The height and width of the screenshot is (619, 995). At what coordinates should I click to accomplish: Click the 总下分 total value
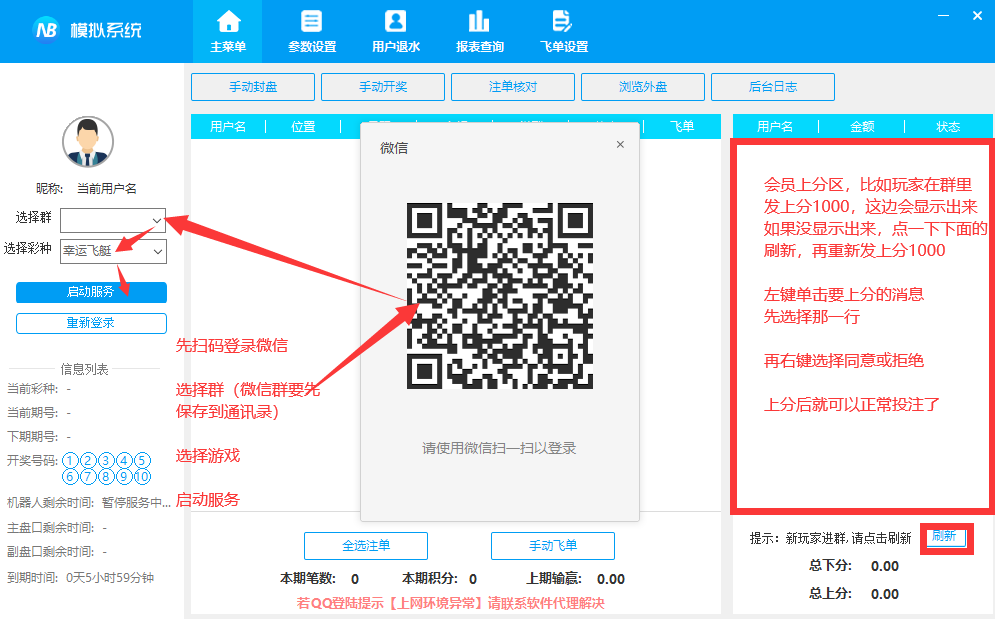(x=885, y=566)
